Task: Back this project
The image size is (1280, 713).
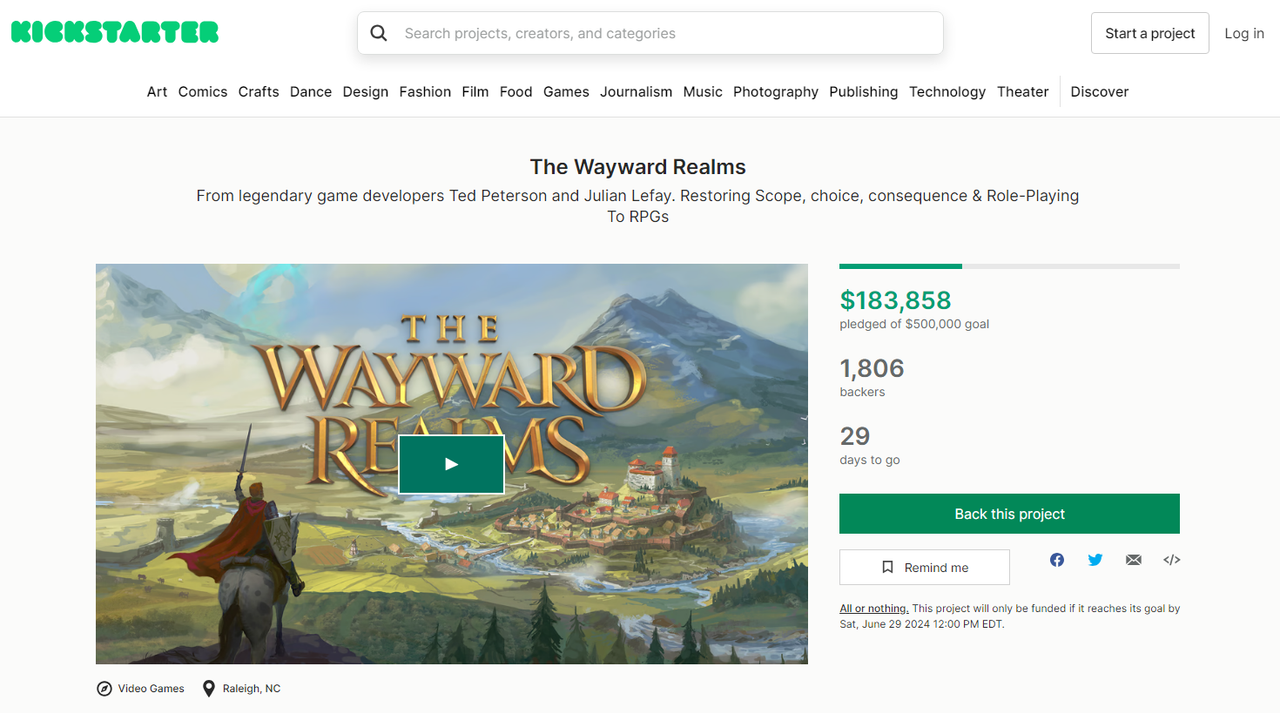Action: [1010, 514]
